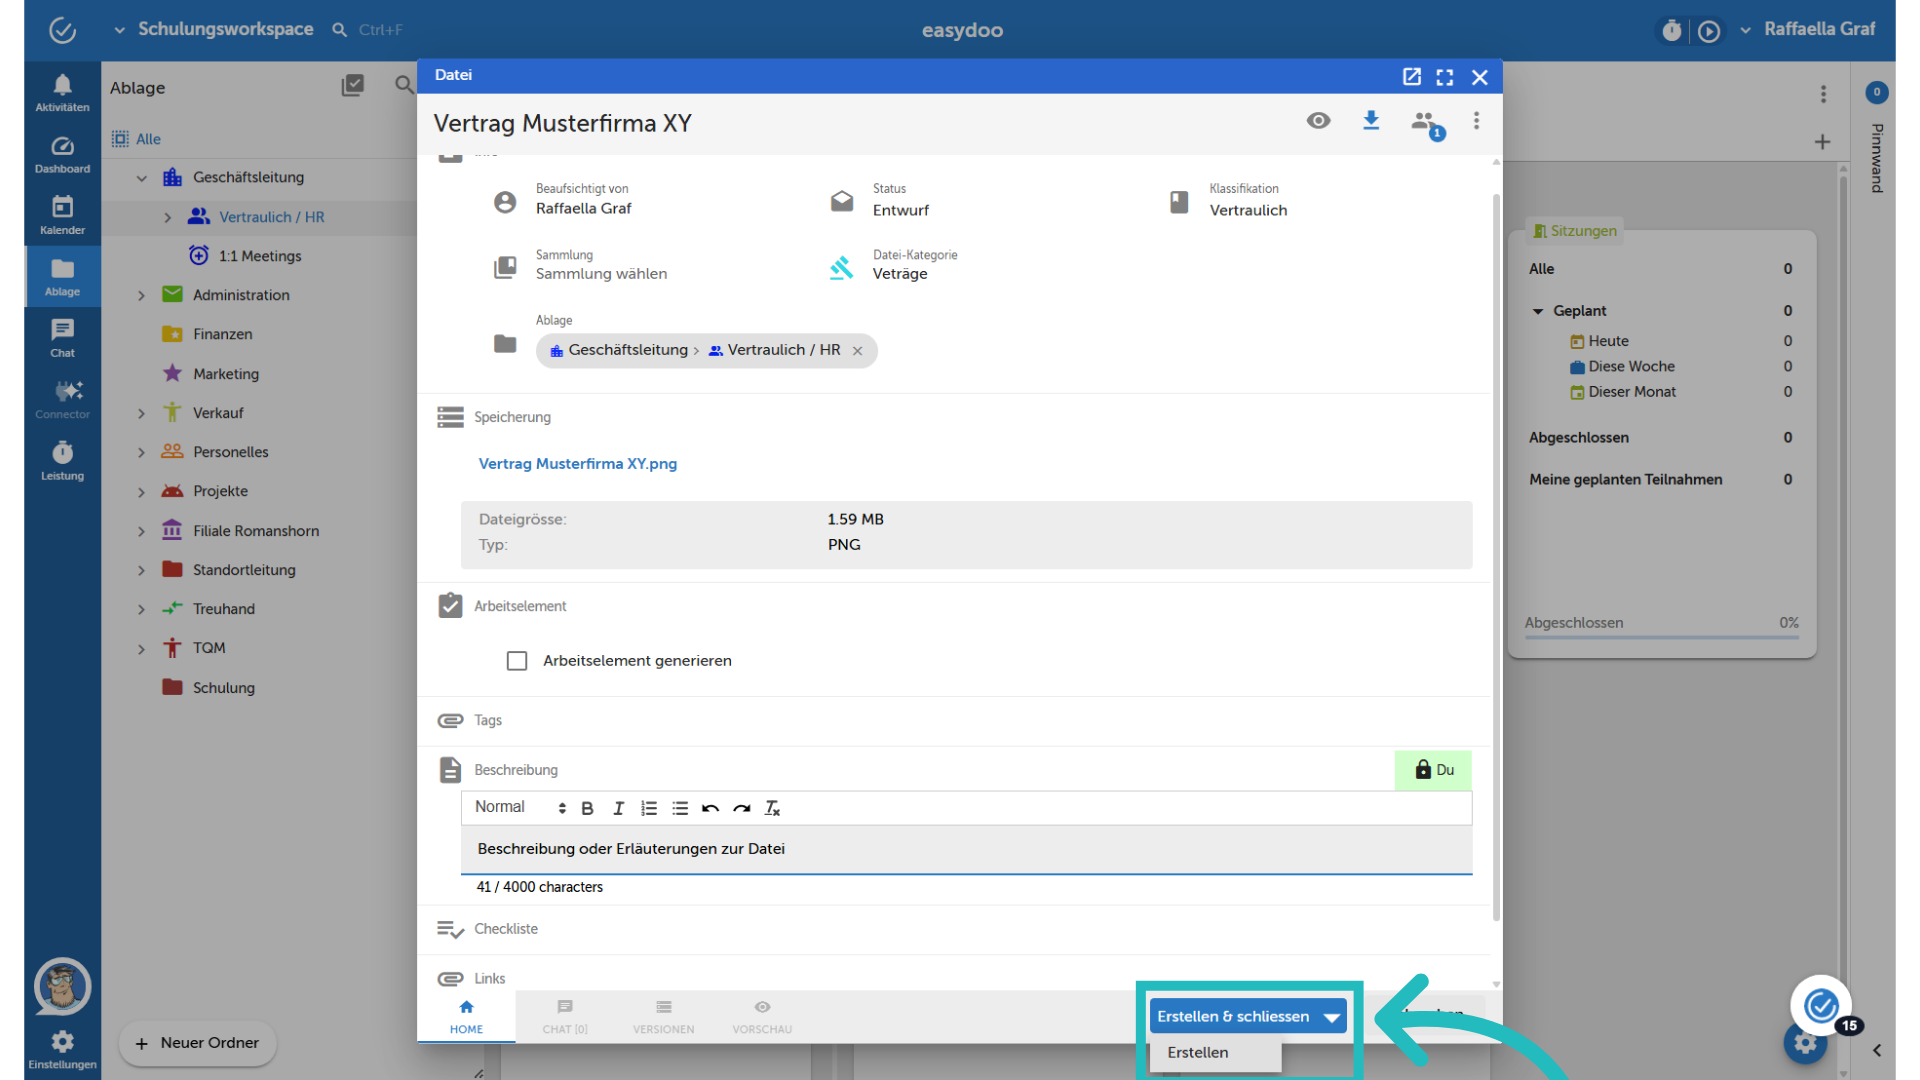Insert a bullet list in description
Viewport: 1920px width, 1080px height.
[x=680, y=808]
